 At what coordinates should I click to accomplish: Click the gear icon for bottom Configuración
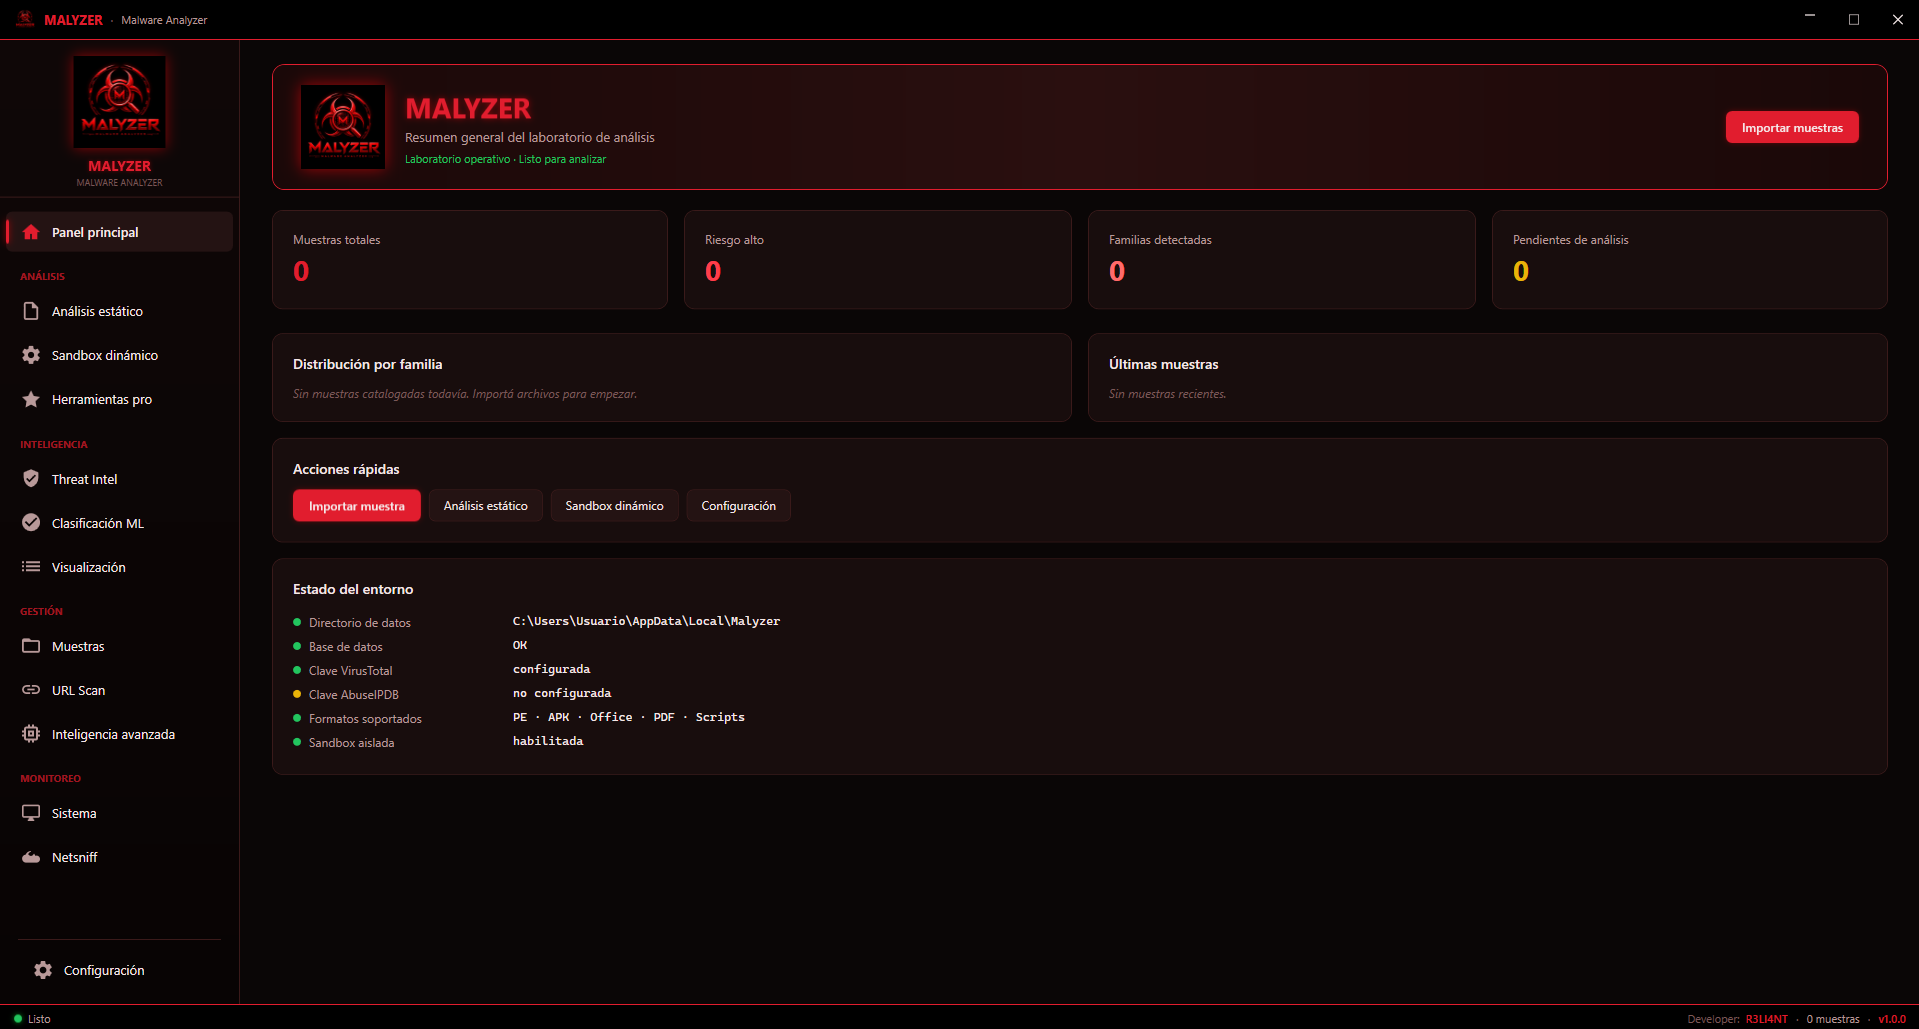[x=43, y=970]
